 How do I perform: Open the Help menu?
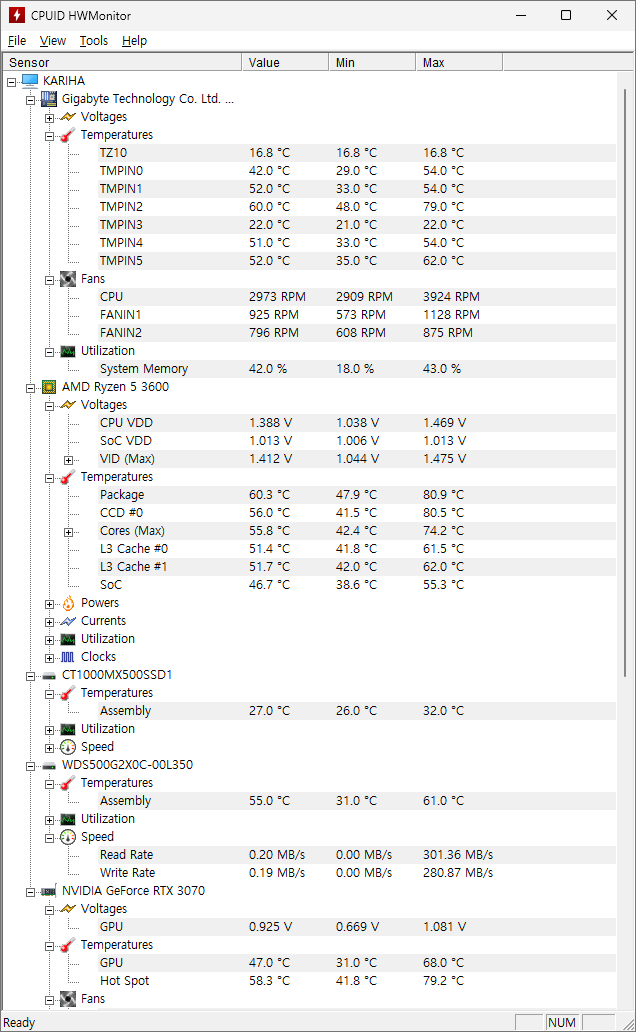[x=134, y=41]
